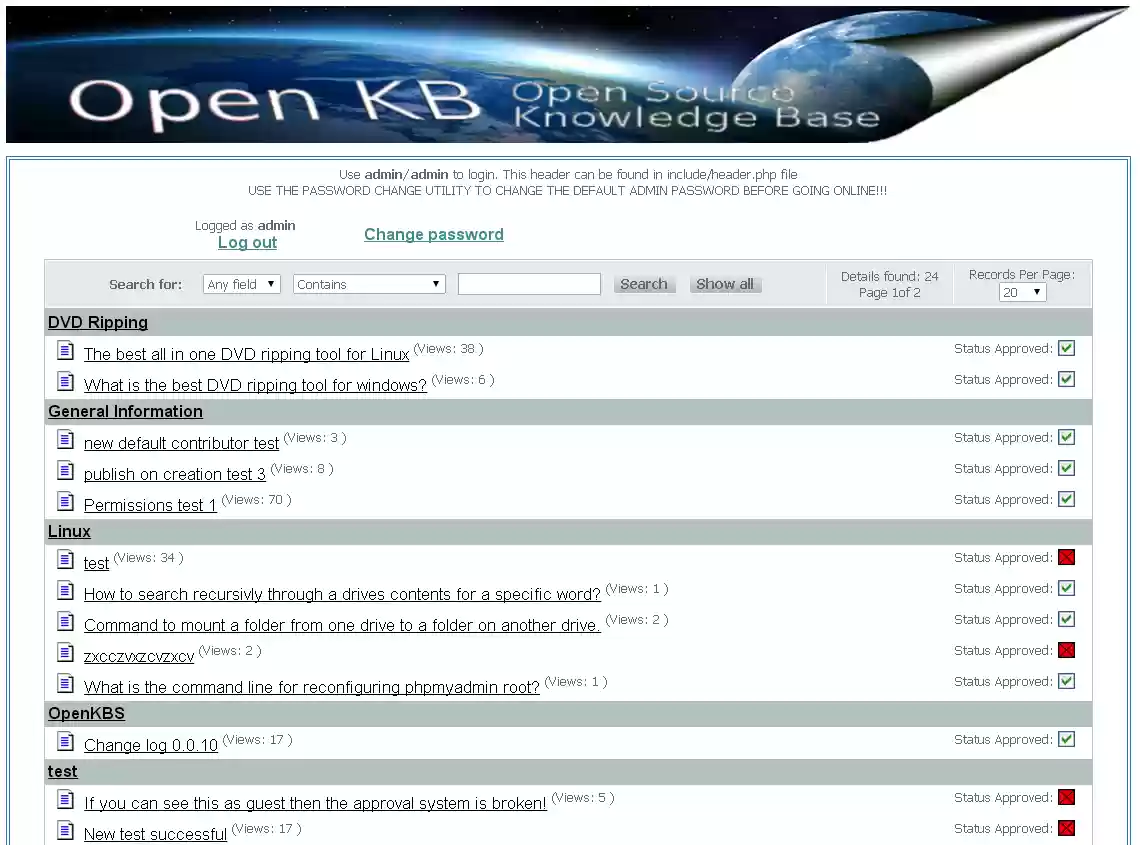The image size is (1140, 845).
Task: Click the document icon next to 'zxcczvxzcvzxcv'
Action: (x=65, y=650)
